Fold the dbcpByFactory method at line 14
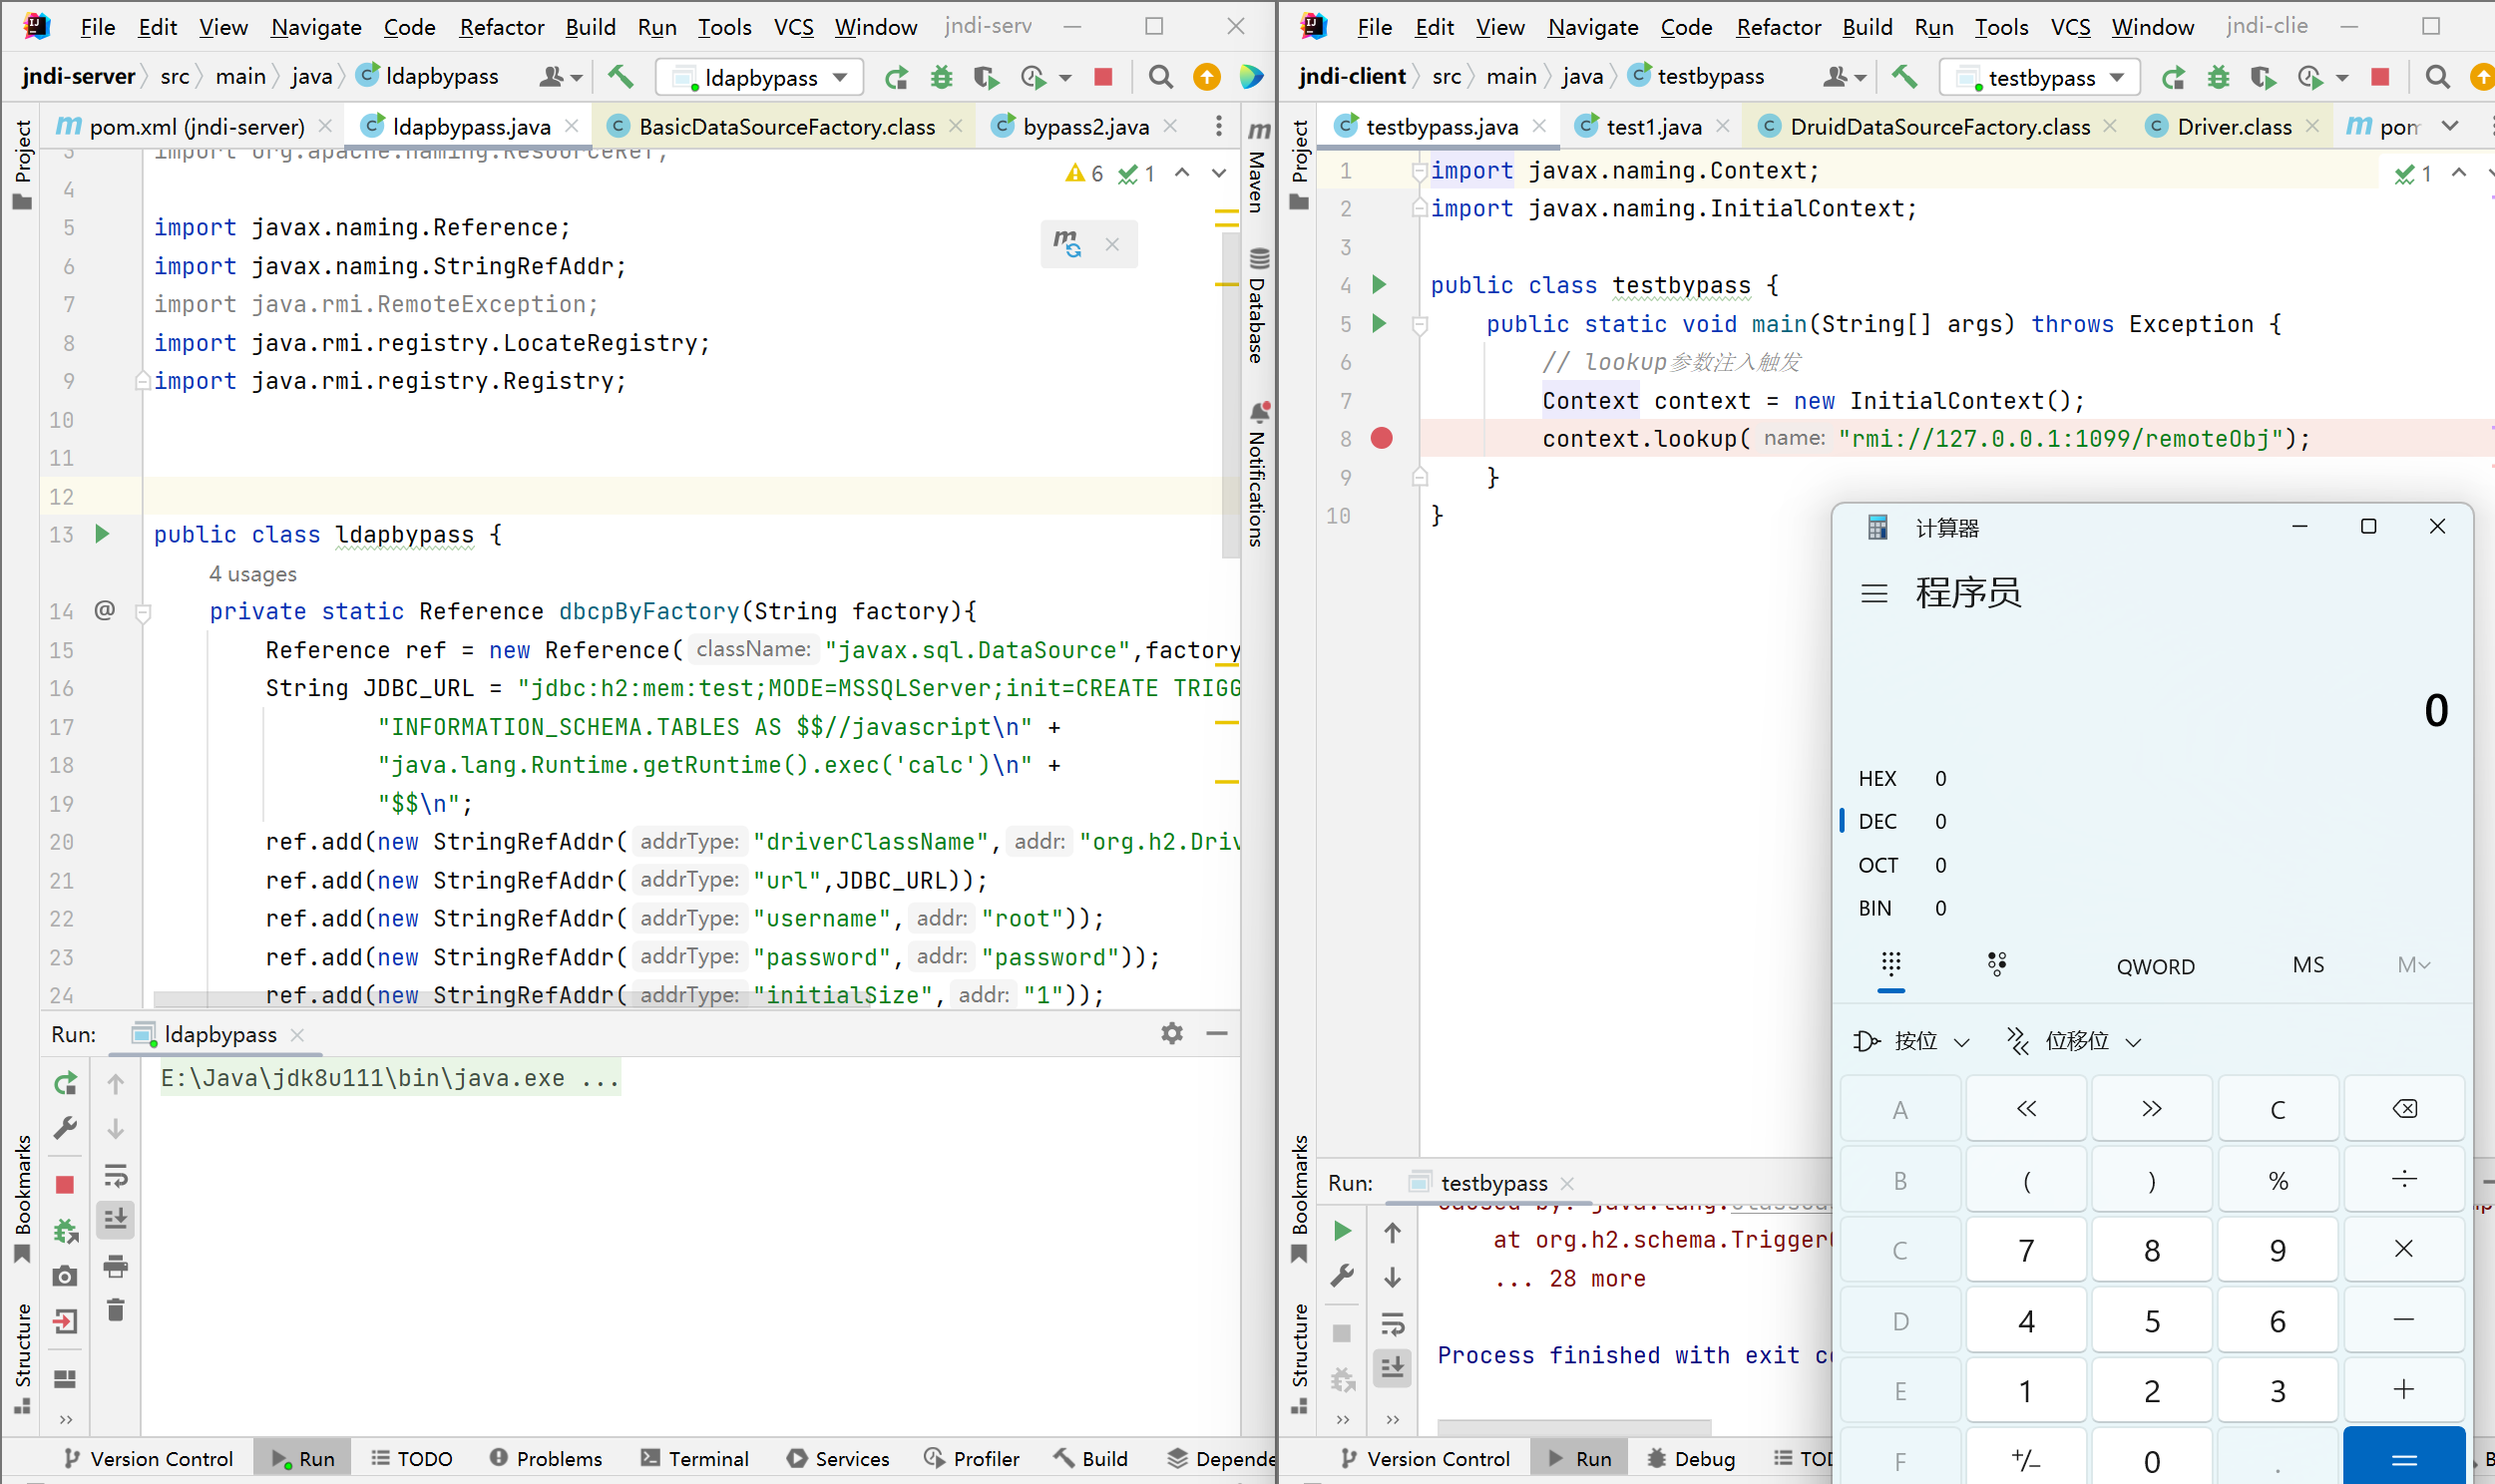 (143, 613)
